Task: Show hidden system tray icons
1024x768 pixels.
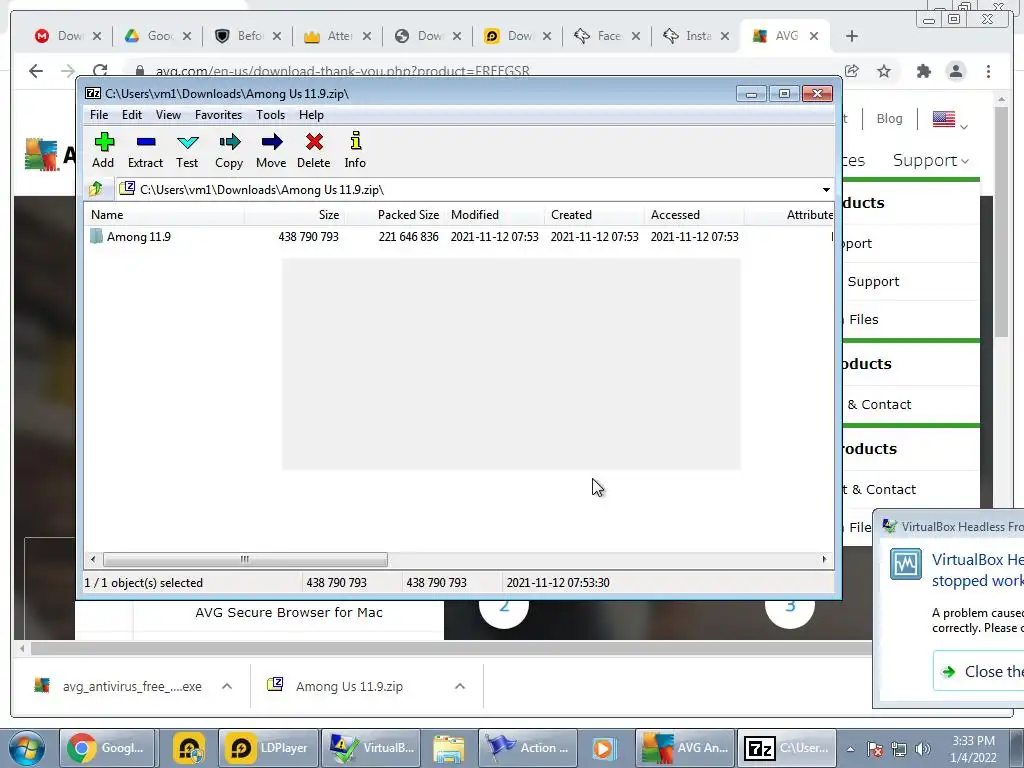Action: [850, 749]
